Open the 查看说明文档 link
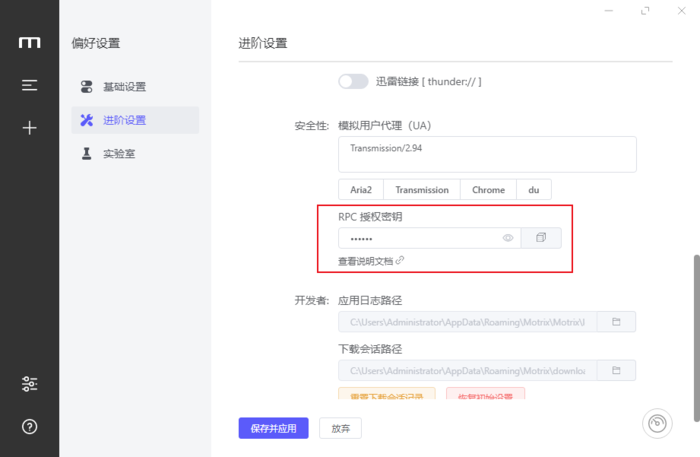 [x=370, y=261]
